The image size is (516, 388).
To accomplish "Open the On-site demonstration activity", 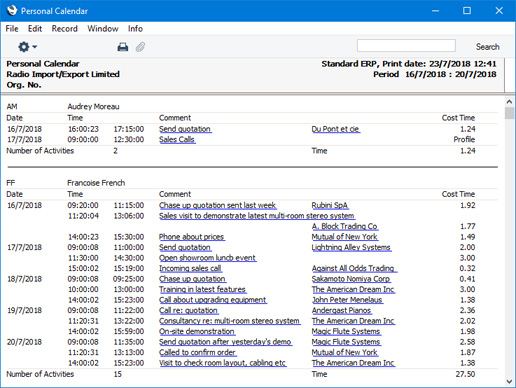I will [x=197, y=331].
